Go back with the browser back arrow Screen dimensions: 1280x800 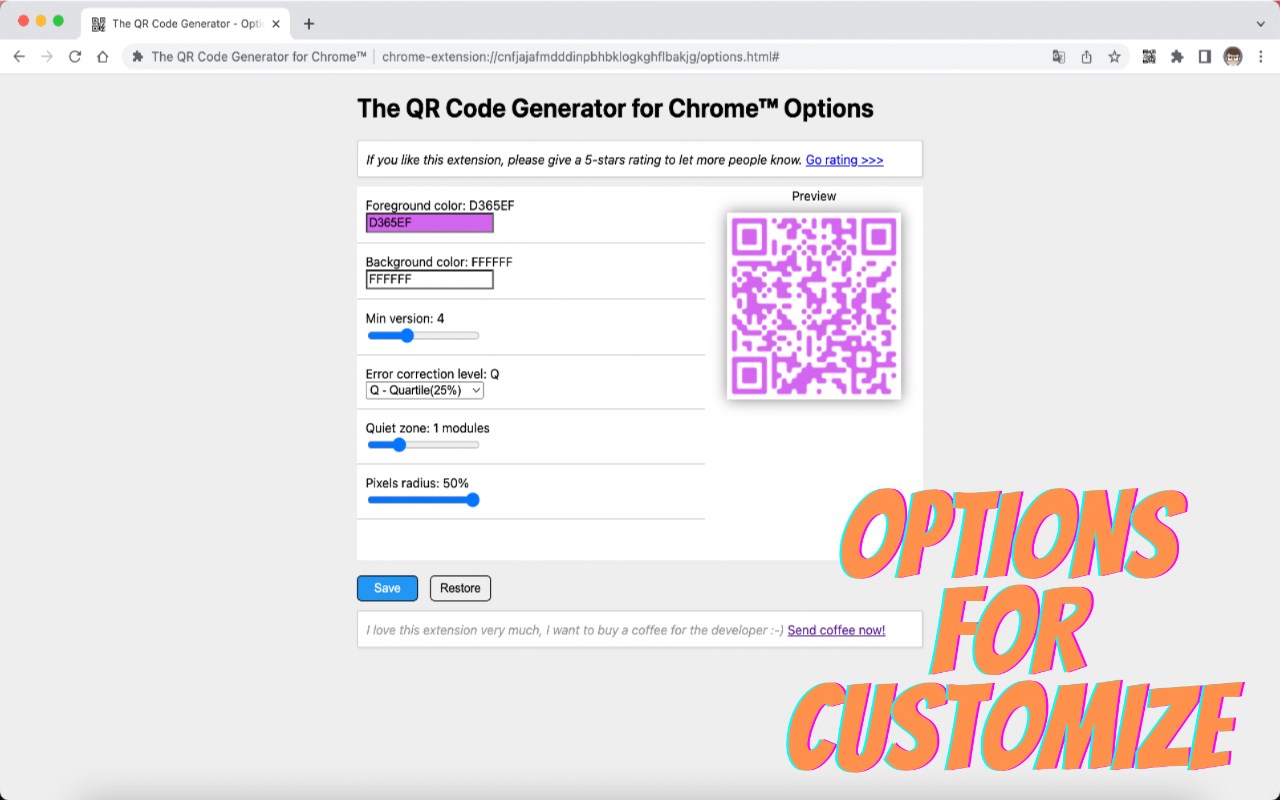click(19, 57)
